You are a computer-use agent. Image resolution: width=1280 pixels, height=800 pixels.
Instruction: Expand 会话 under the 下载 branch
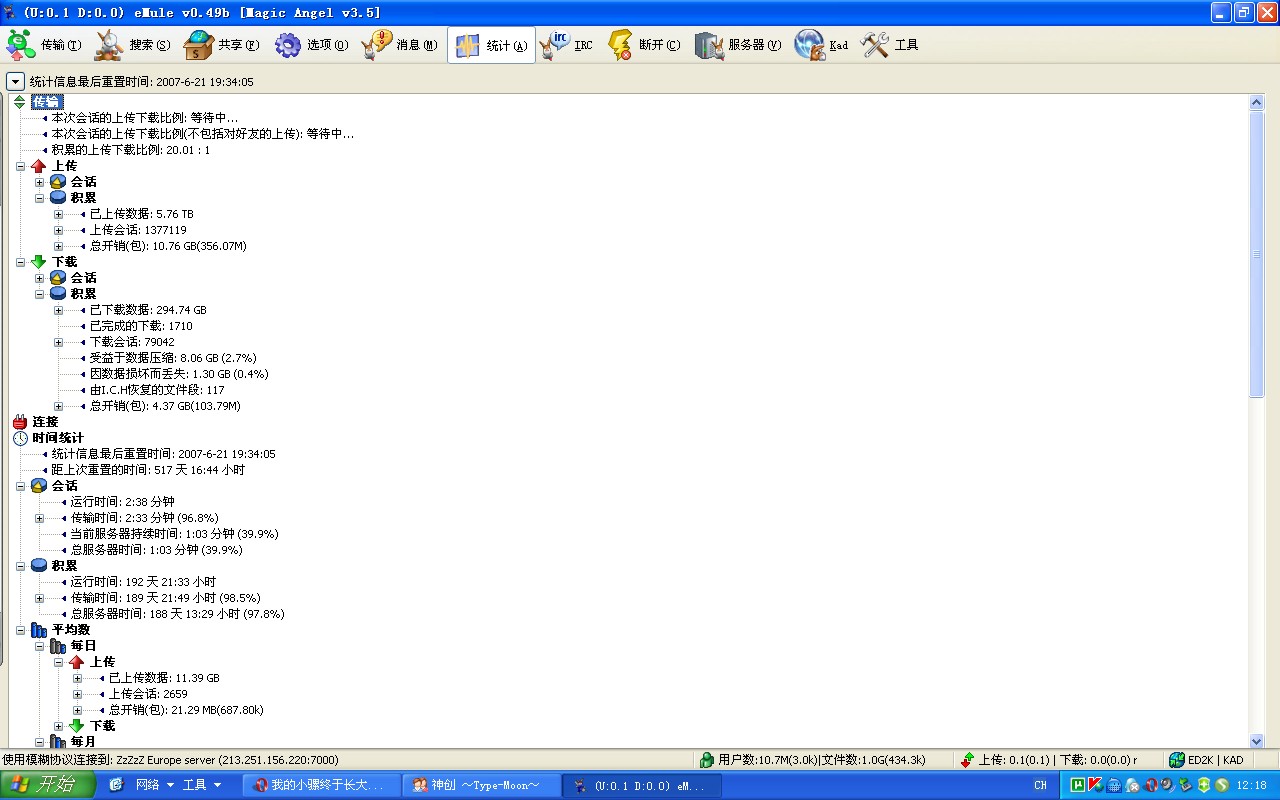(x=39, y=278)
